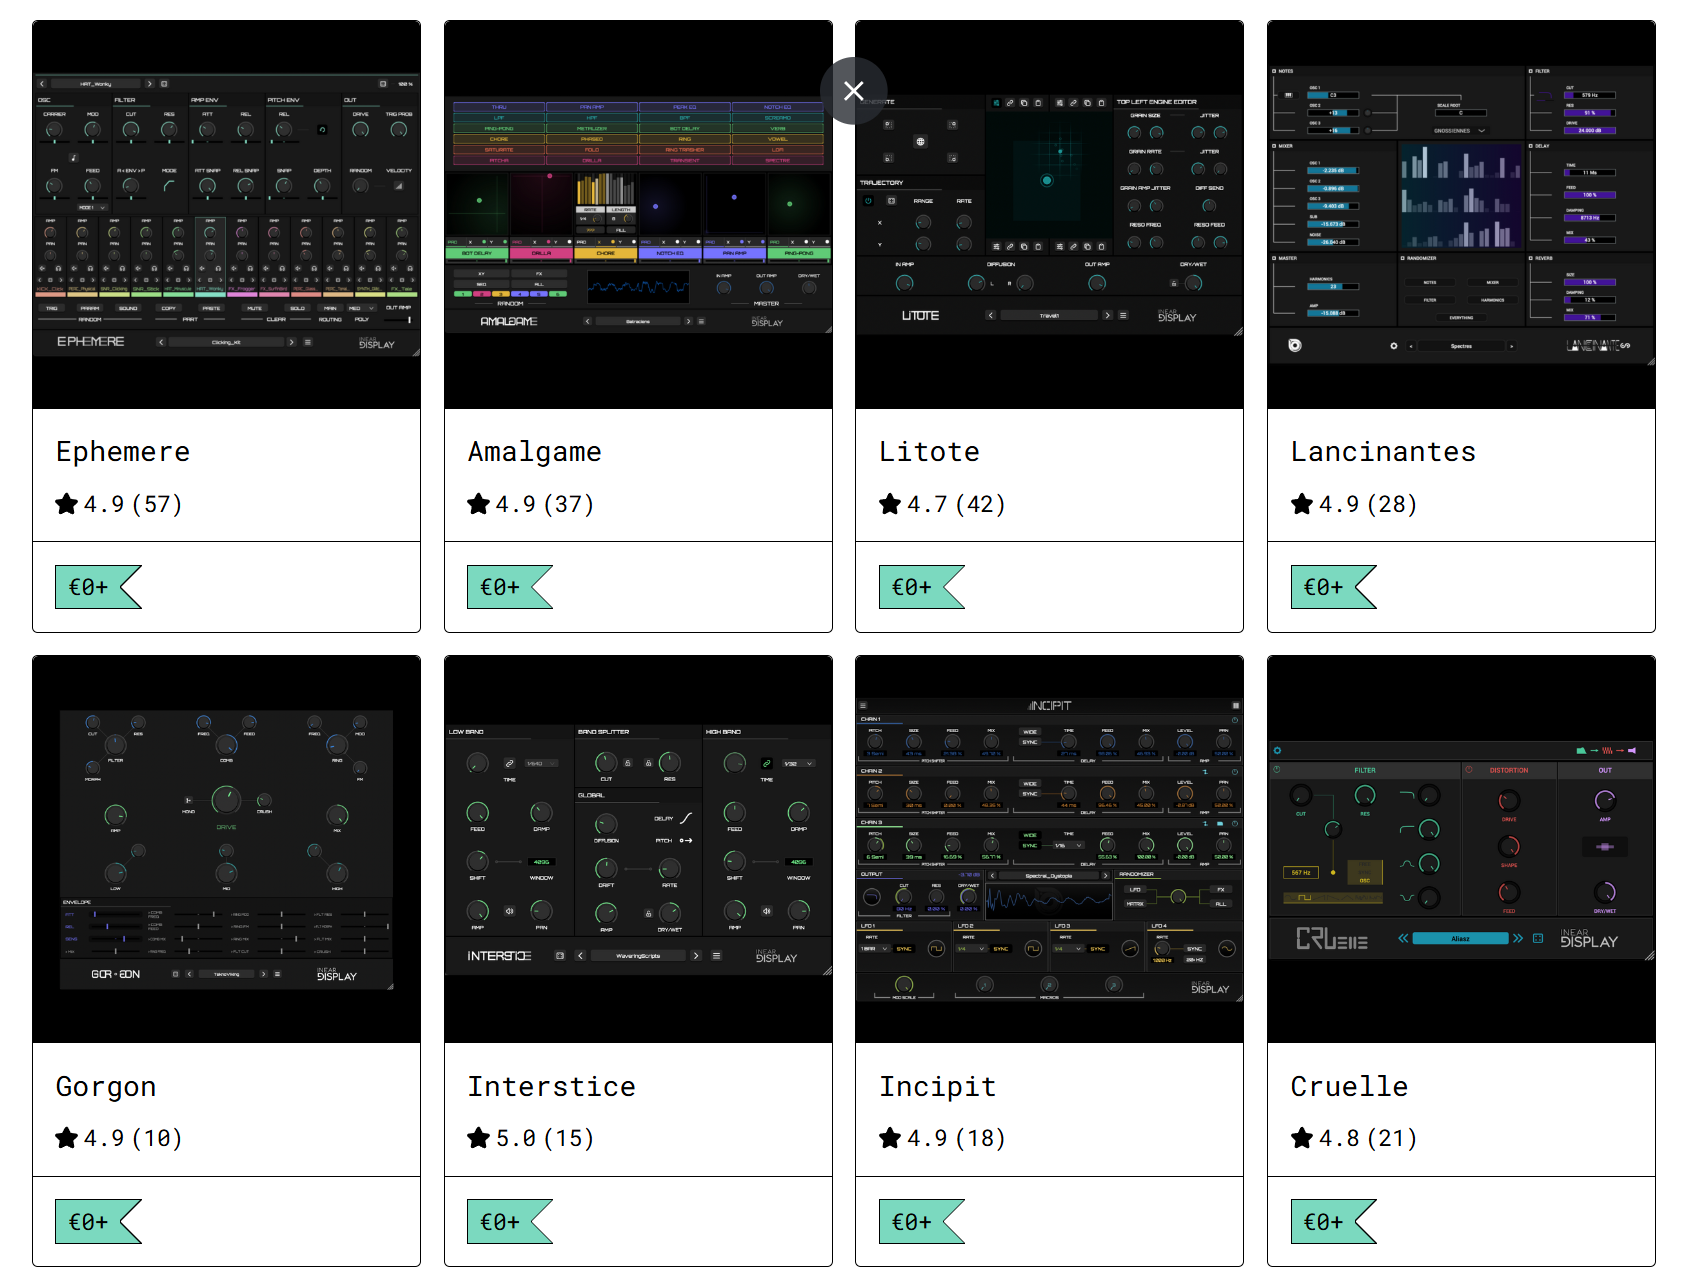The height and width of the screenshot is (1281, 1681).
Task: Click the star icon under Interstice
Action: 479,1138
